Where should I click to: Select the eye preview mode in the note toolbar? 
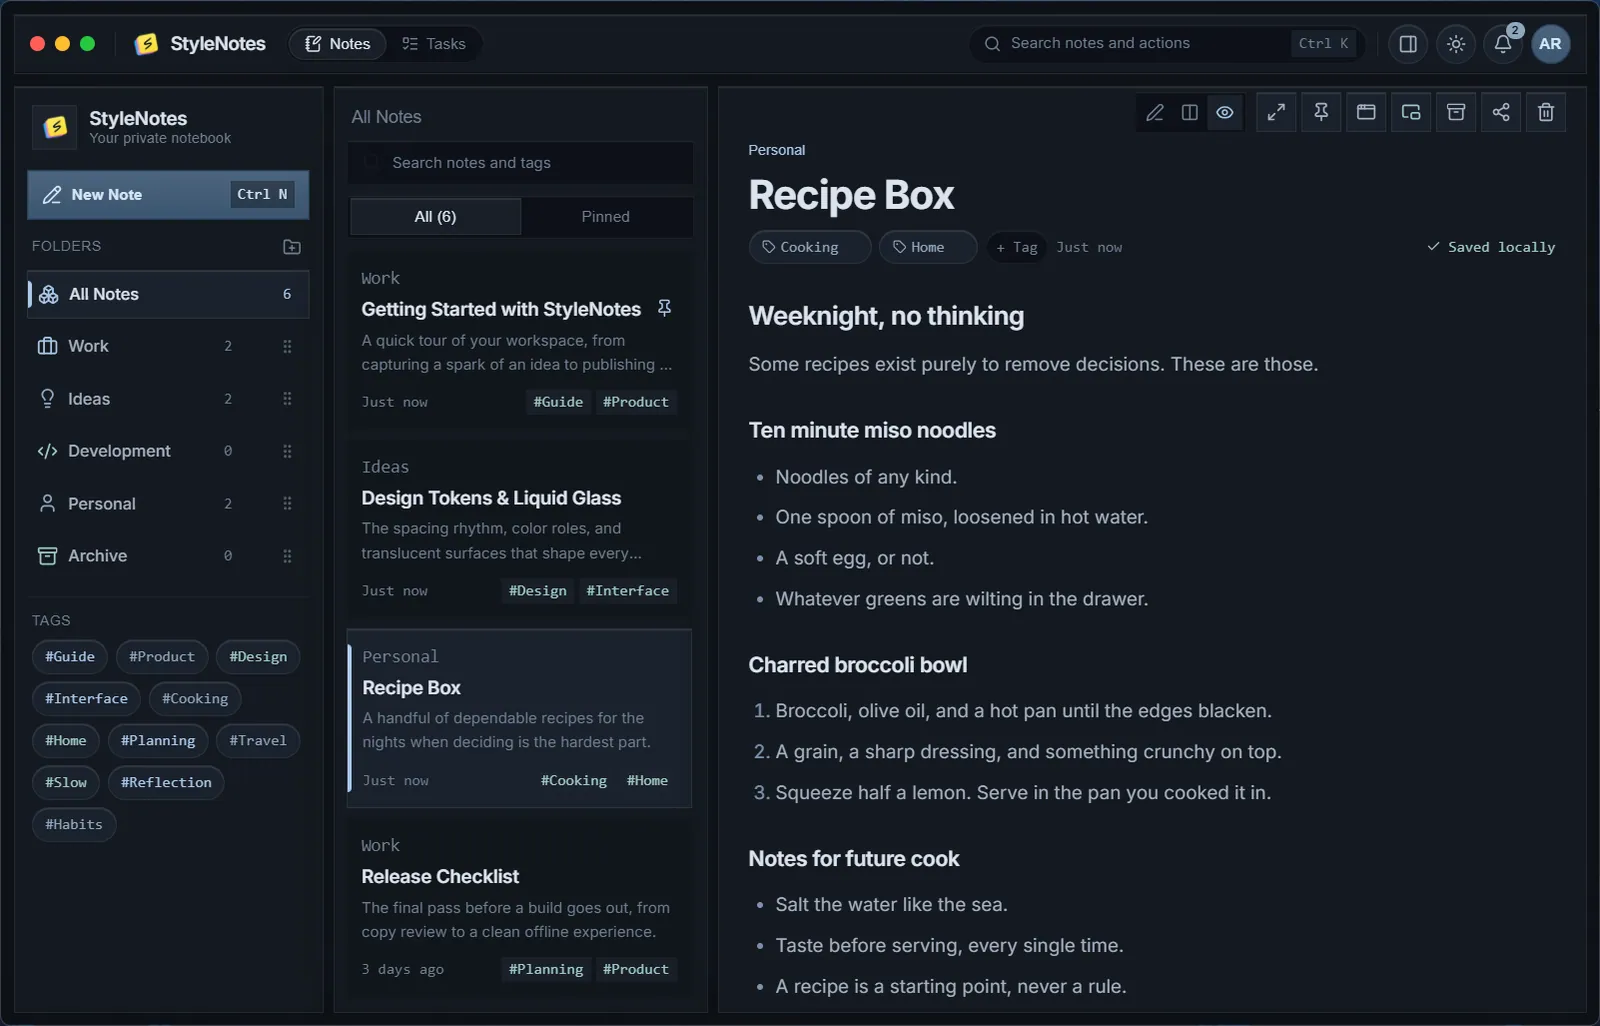tap(1225, 113)
